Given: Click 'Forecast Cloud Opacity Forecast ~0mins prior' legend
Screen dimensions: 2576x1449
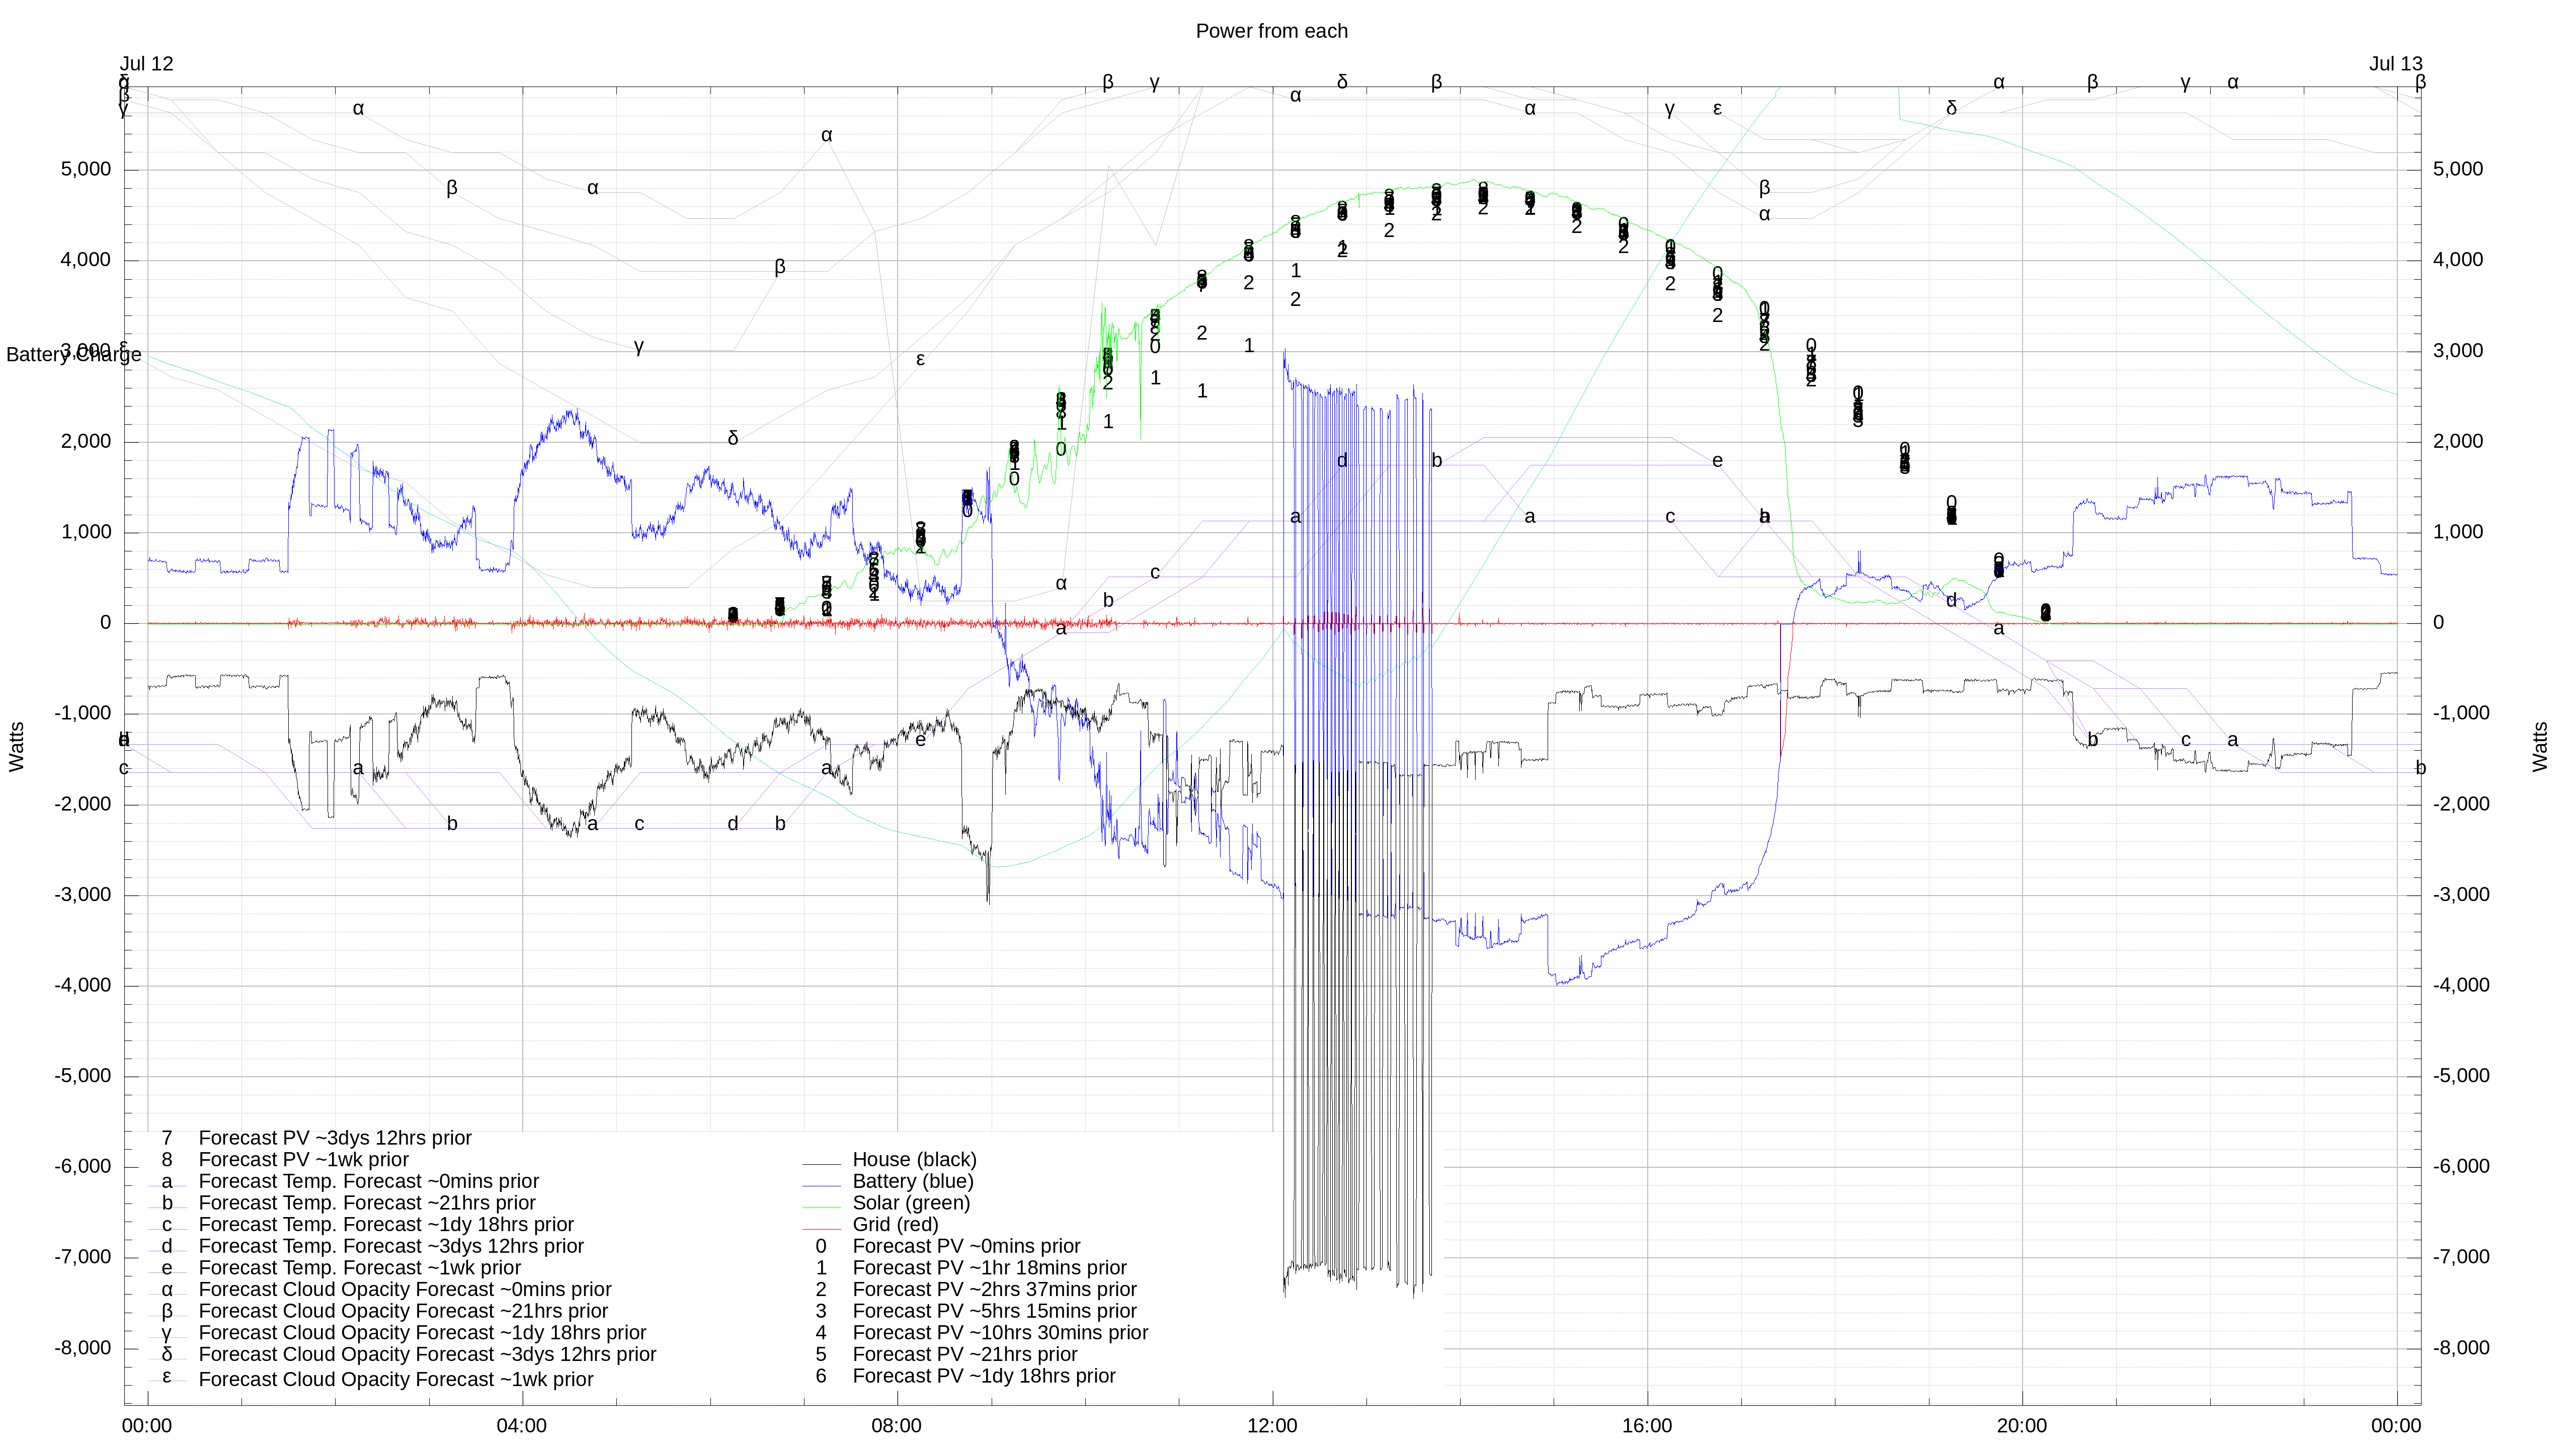Looking at the screenshot, I should tap(405, 1290).
